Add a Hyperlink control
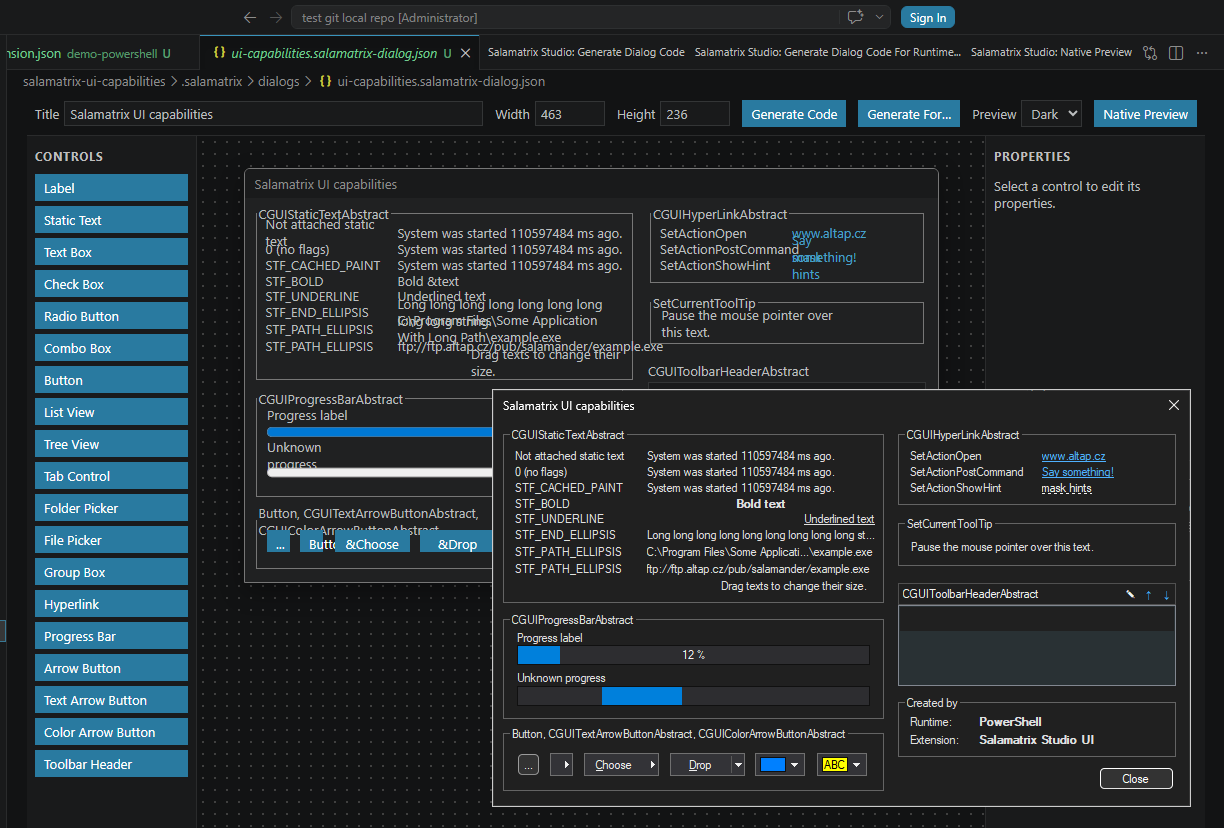The width and height of the screenshot is (1224, 828). pos(111,604)
